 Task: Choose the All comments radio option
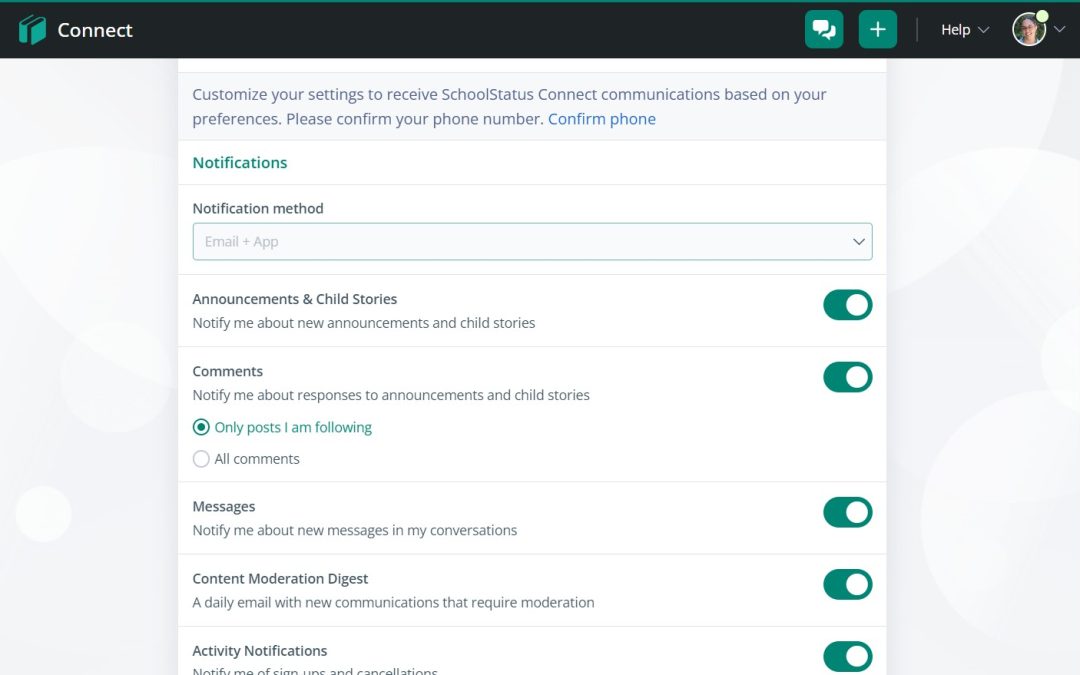201,459
